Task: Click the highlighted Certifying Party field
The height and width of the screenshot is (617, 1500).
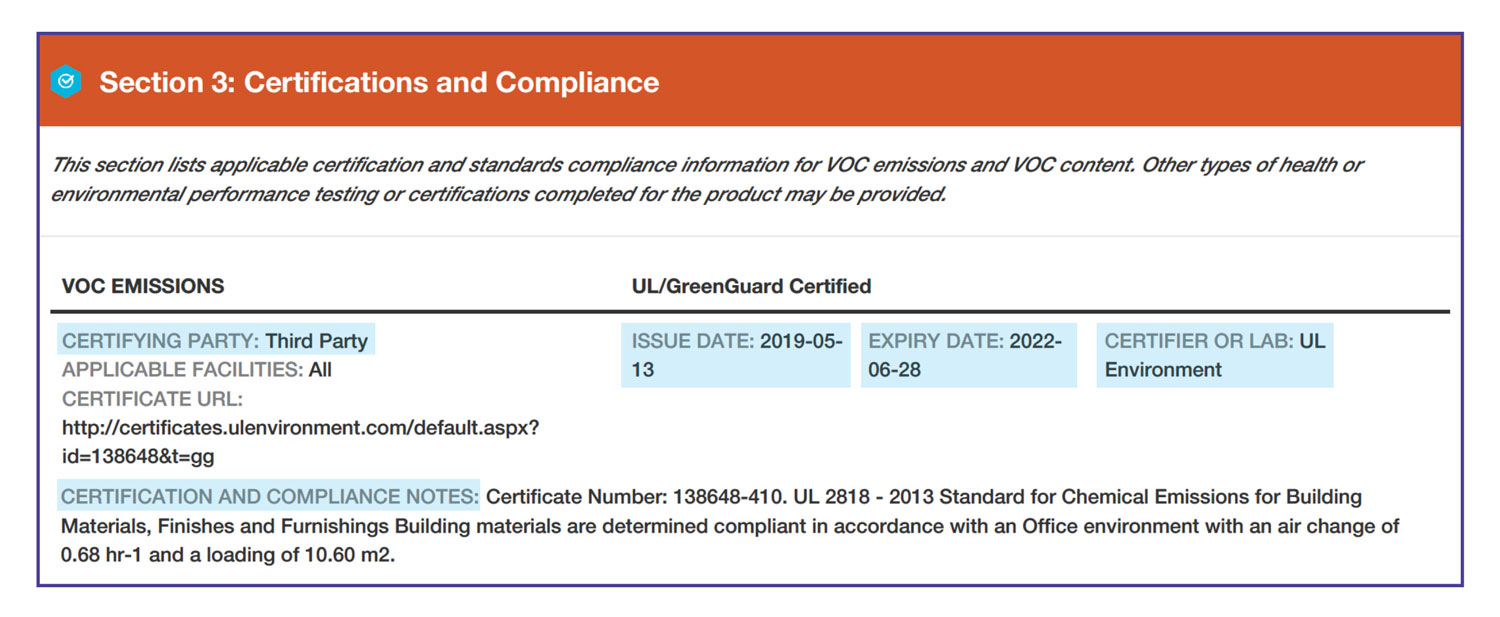Action: click(215, 341)
